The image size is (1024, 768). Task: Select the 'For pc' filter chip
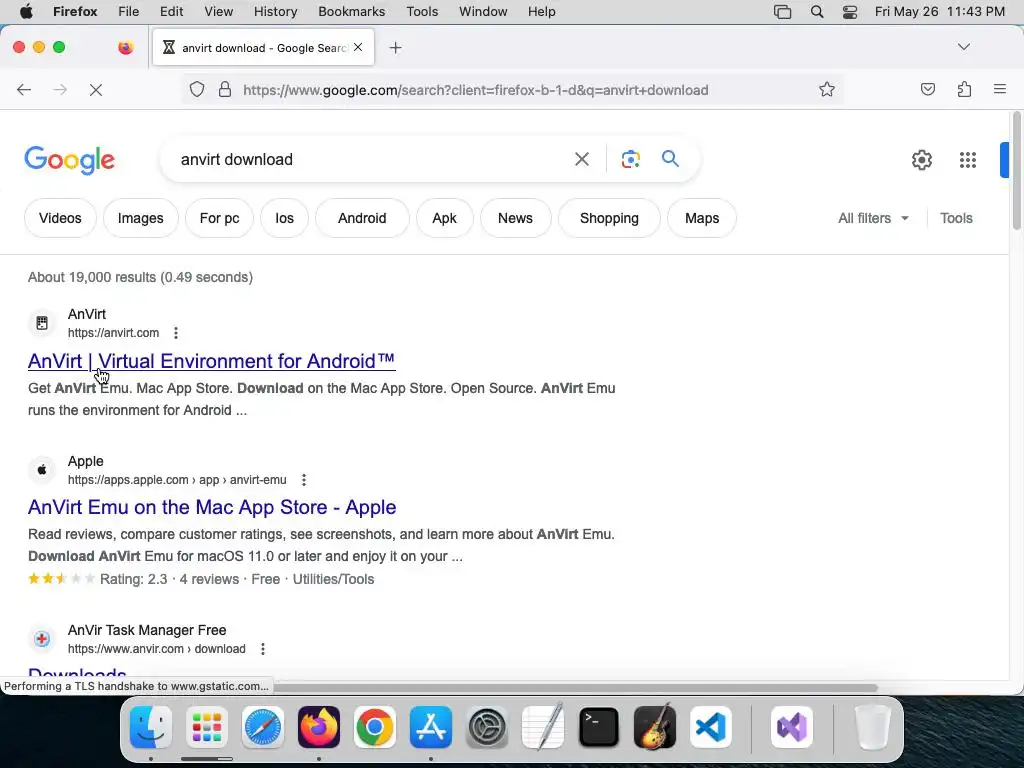click(x=219, y=218)
